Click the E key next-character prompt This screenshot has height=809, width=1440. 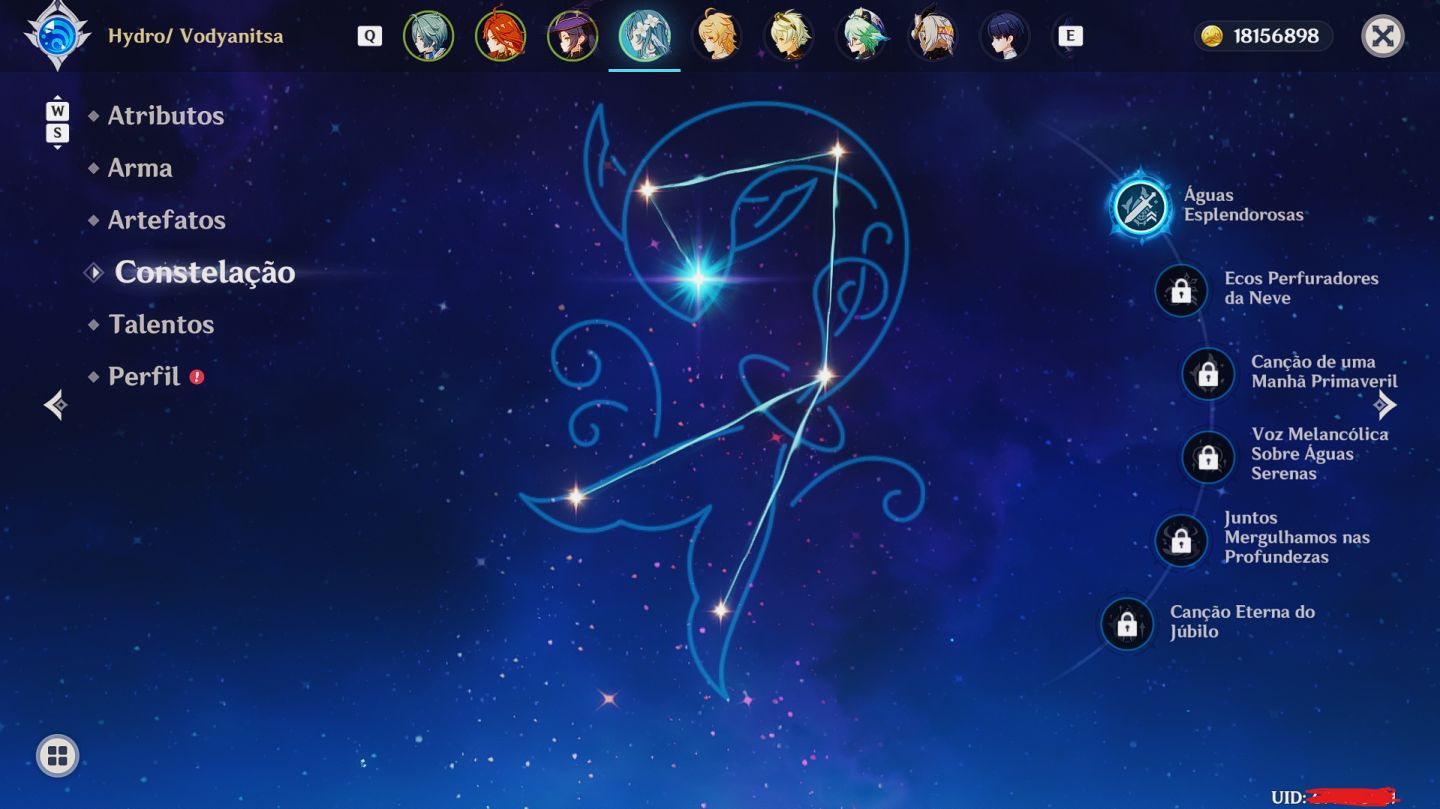tap(1070, 36)
